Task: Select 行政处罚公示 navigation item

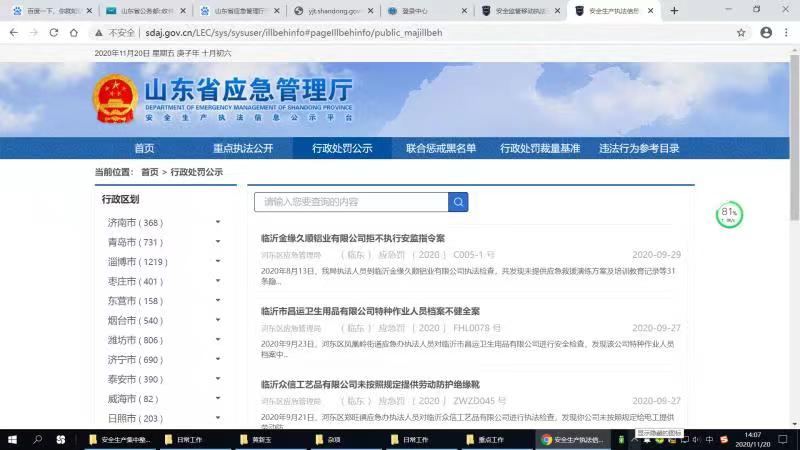Action: 342,148
